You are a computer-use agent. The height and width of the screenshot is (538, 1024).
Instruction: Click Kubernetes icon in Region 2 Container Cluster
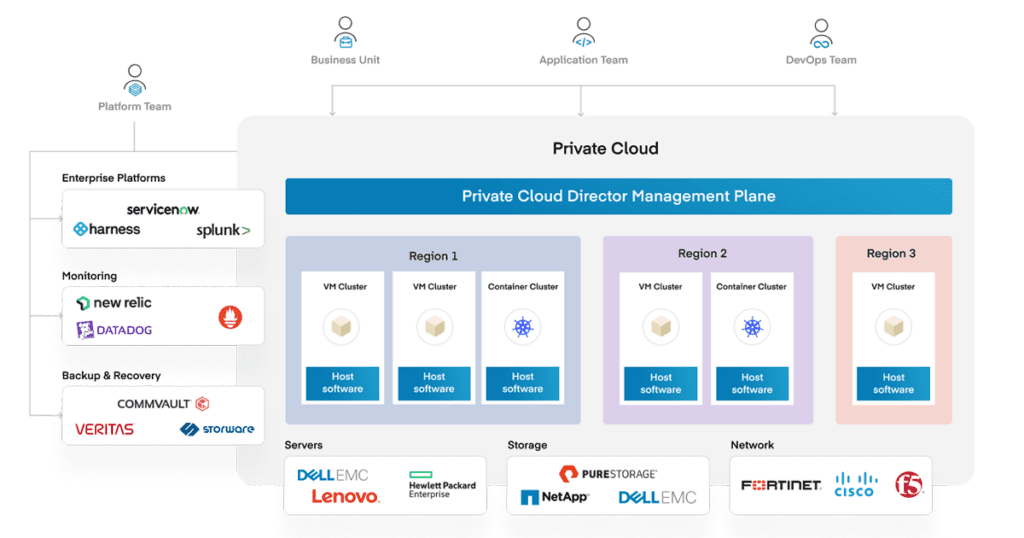coord(751,327)
